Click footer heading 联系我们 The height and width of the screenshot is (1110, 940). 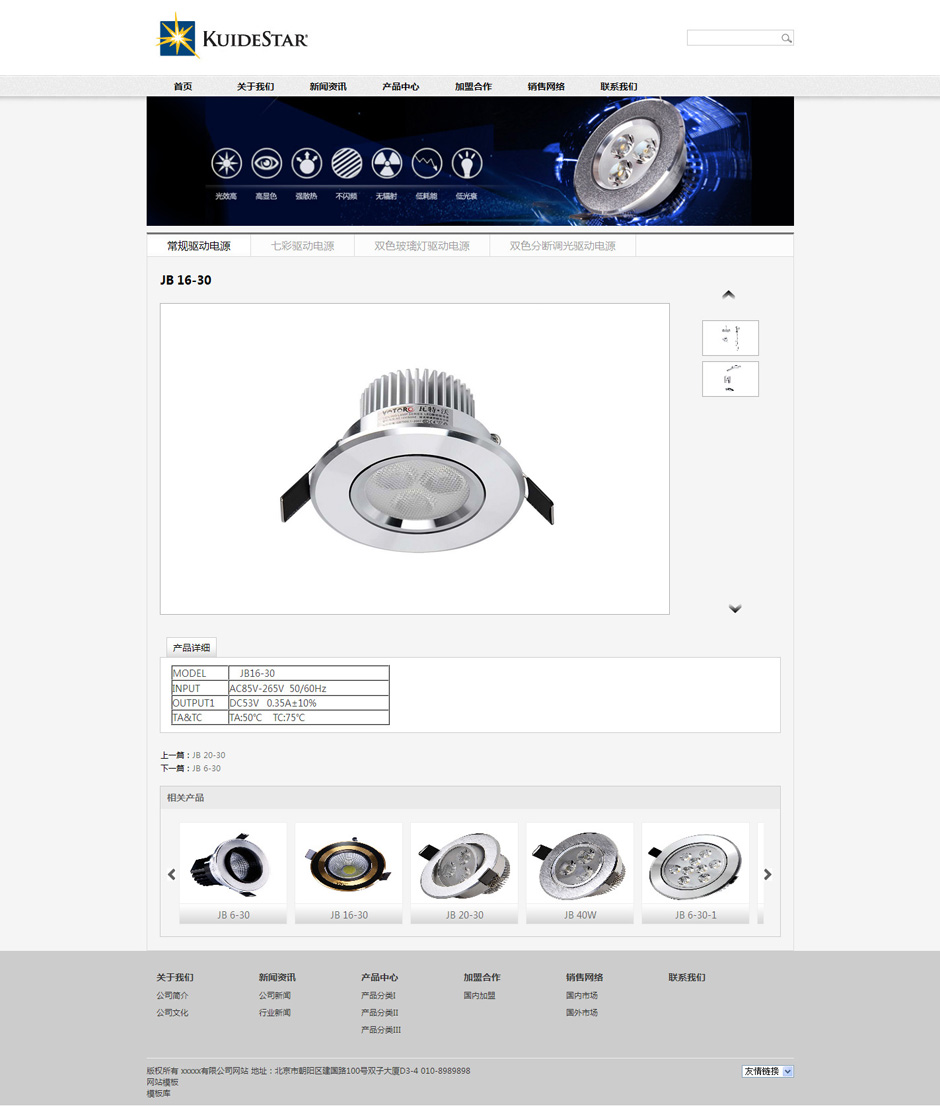click(687, 977)
